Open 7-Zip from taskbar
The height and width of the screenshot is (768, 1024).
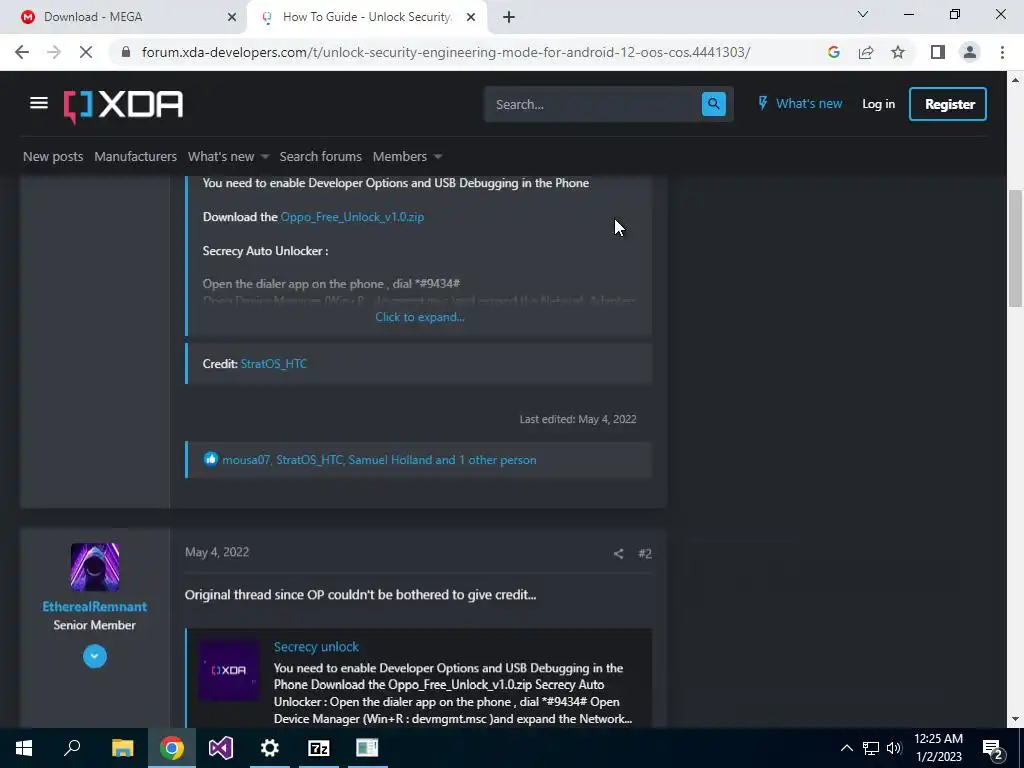tap(319, 748)
